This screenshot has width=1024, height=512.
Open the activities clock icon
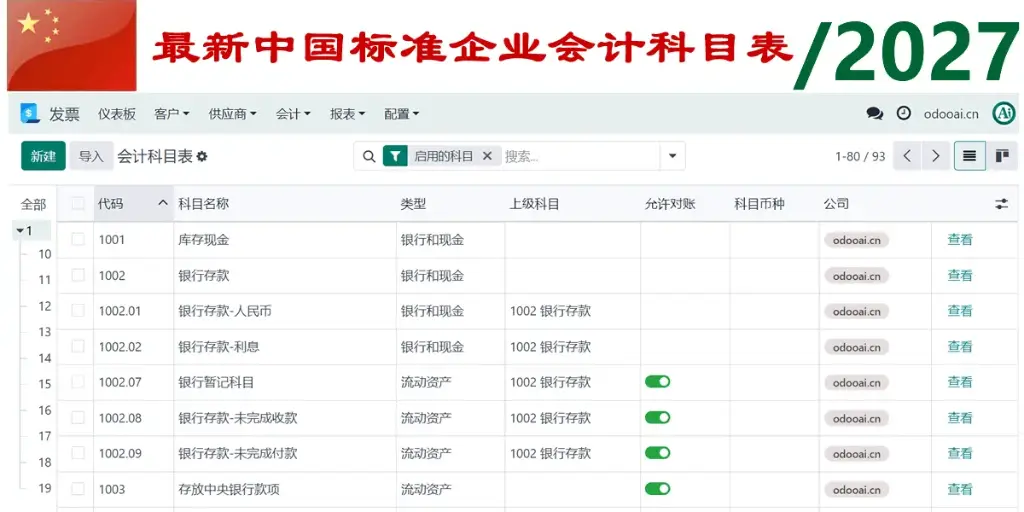(903, 113)
